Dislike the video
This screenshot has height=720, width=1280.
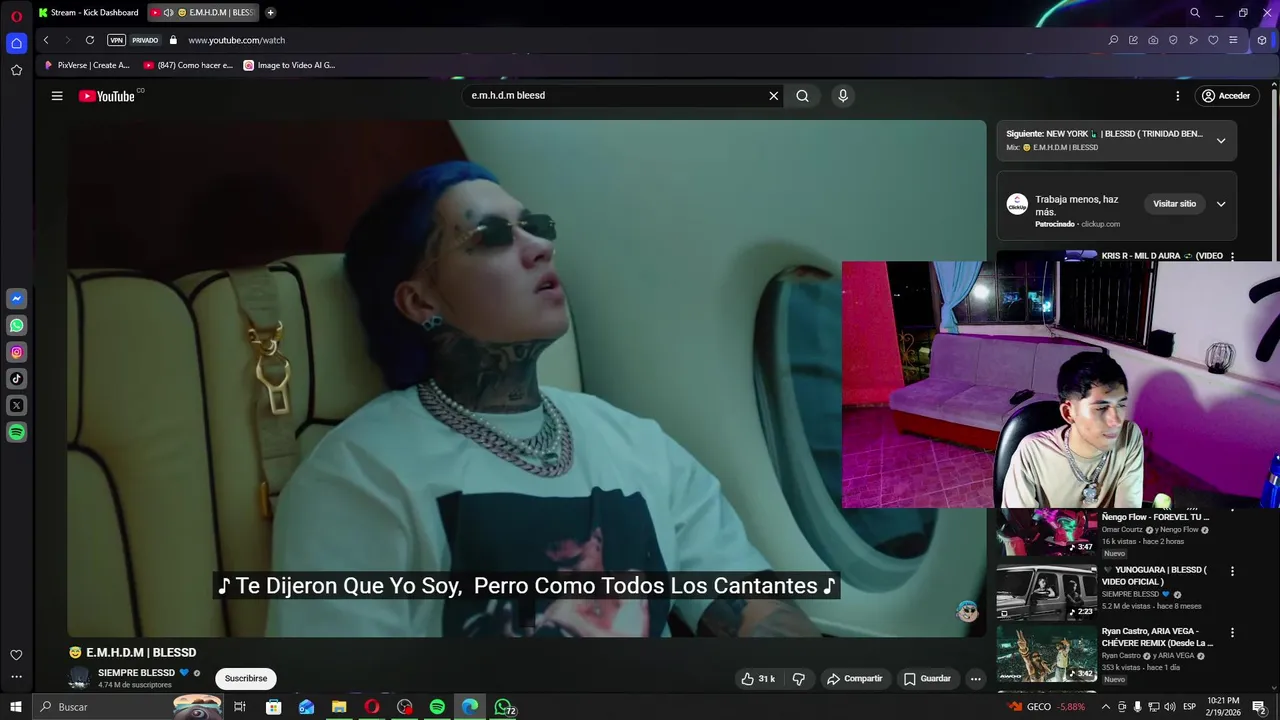point(798,679)
